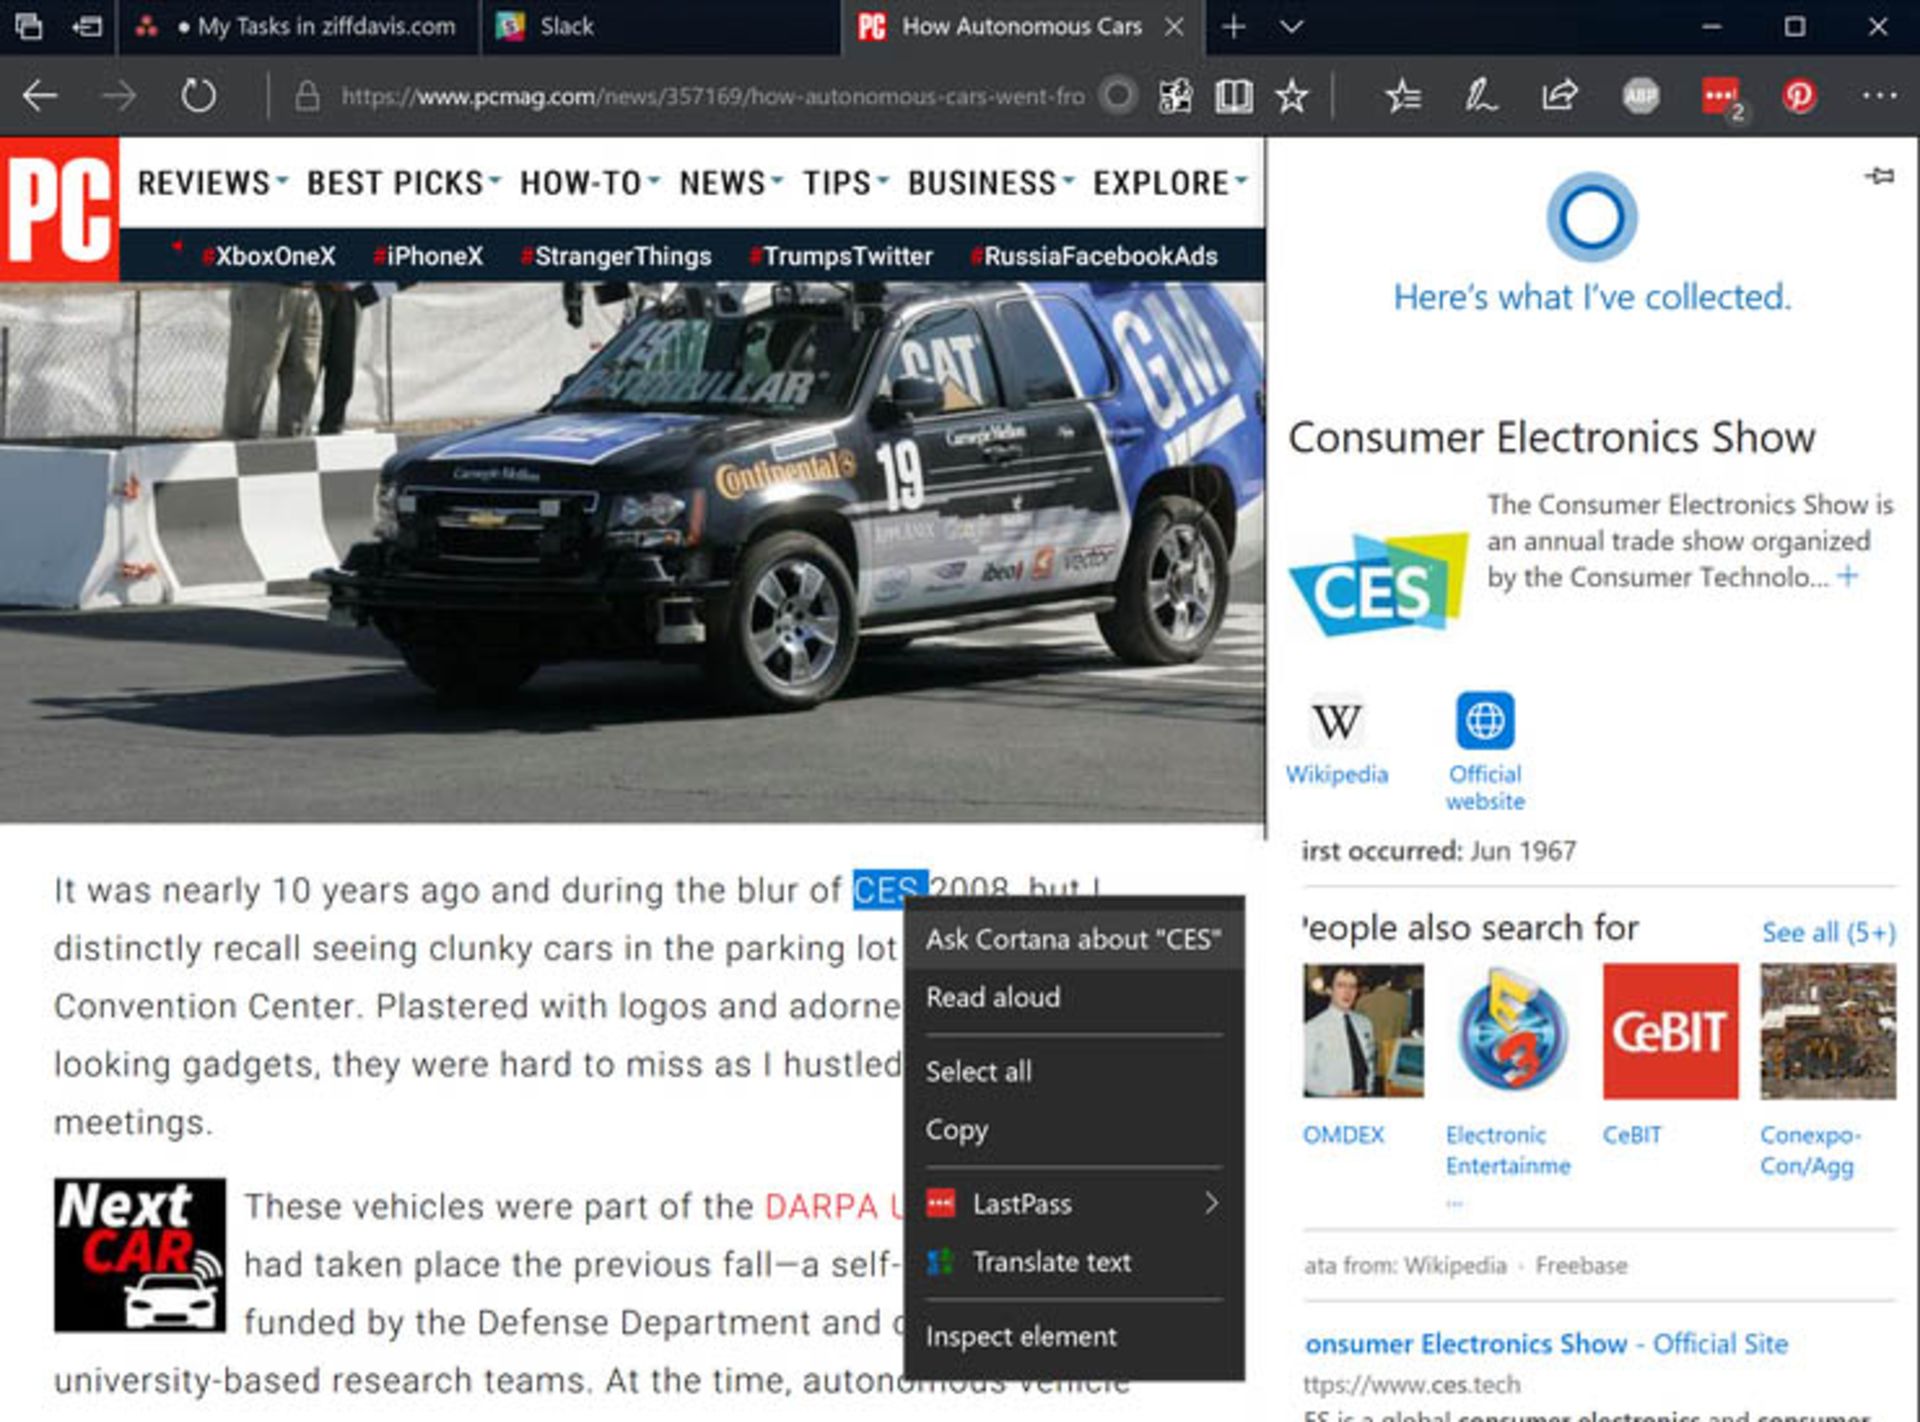Open a new tab with plus icon
The image size is (1920, 1422).
[x=1234, y=27]
